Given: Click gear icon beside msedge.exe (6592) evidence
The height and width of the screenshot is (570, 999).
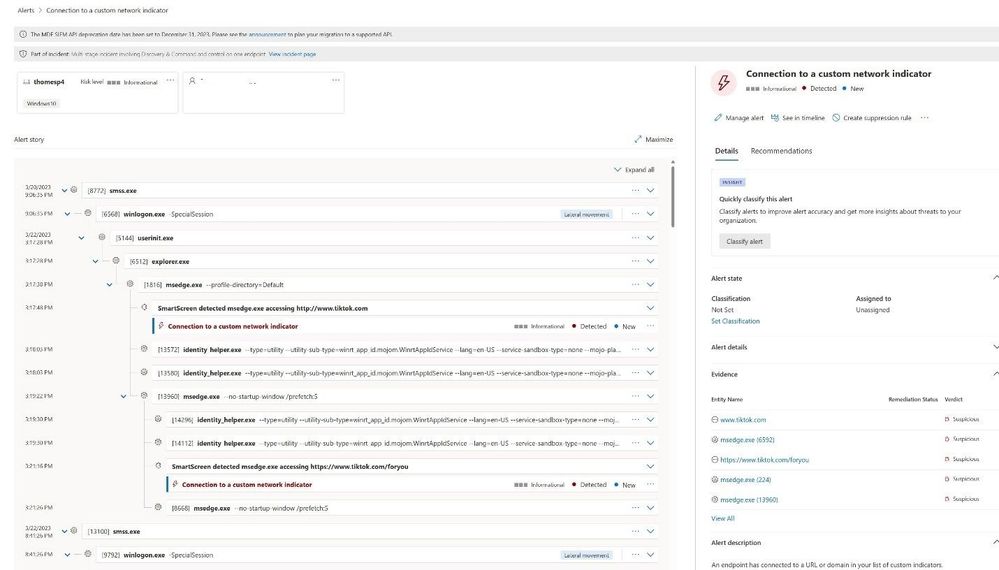Looking at the screenshot, I should 715,439.
